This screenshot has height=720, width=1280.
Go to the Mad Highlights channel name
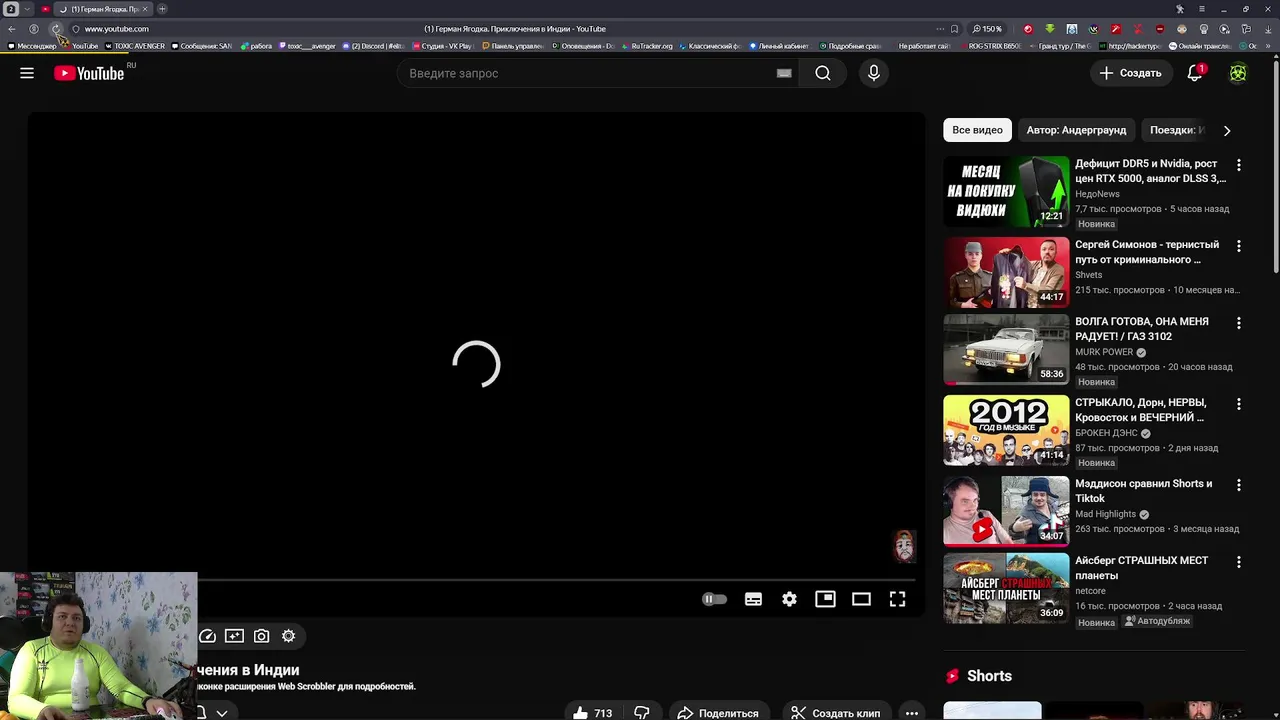(x=1105, y=514)
